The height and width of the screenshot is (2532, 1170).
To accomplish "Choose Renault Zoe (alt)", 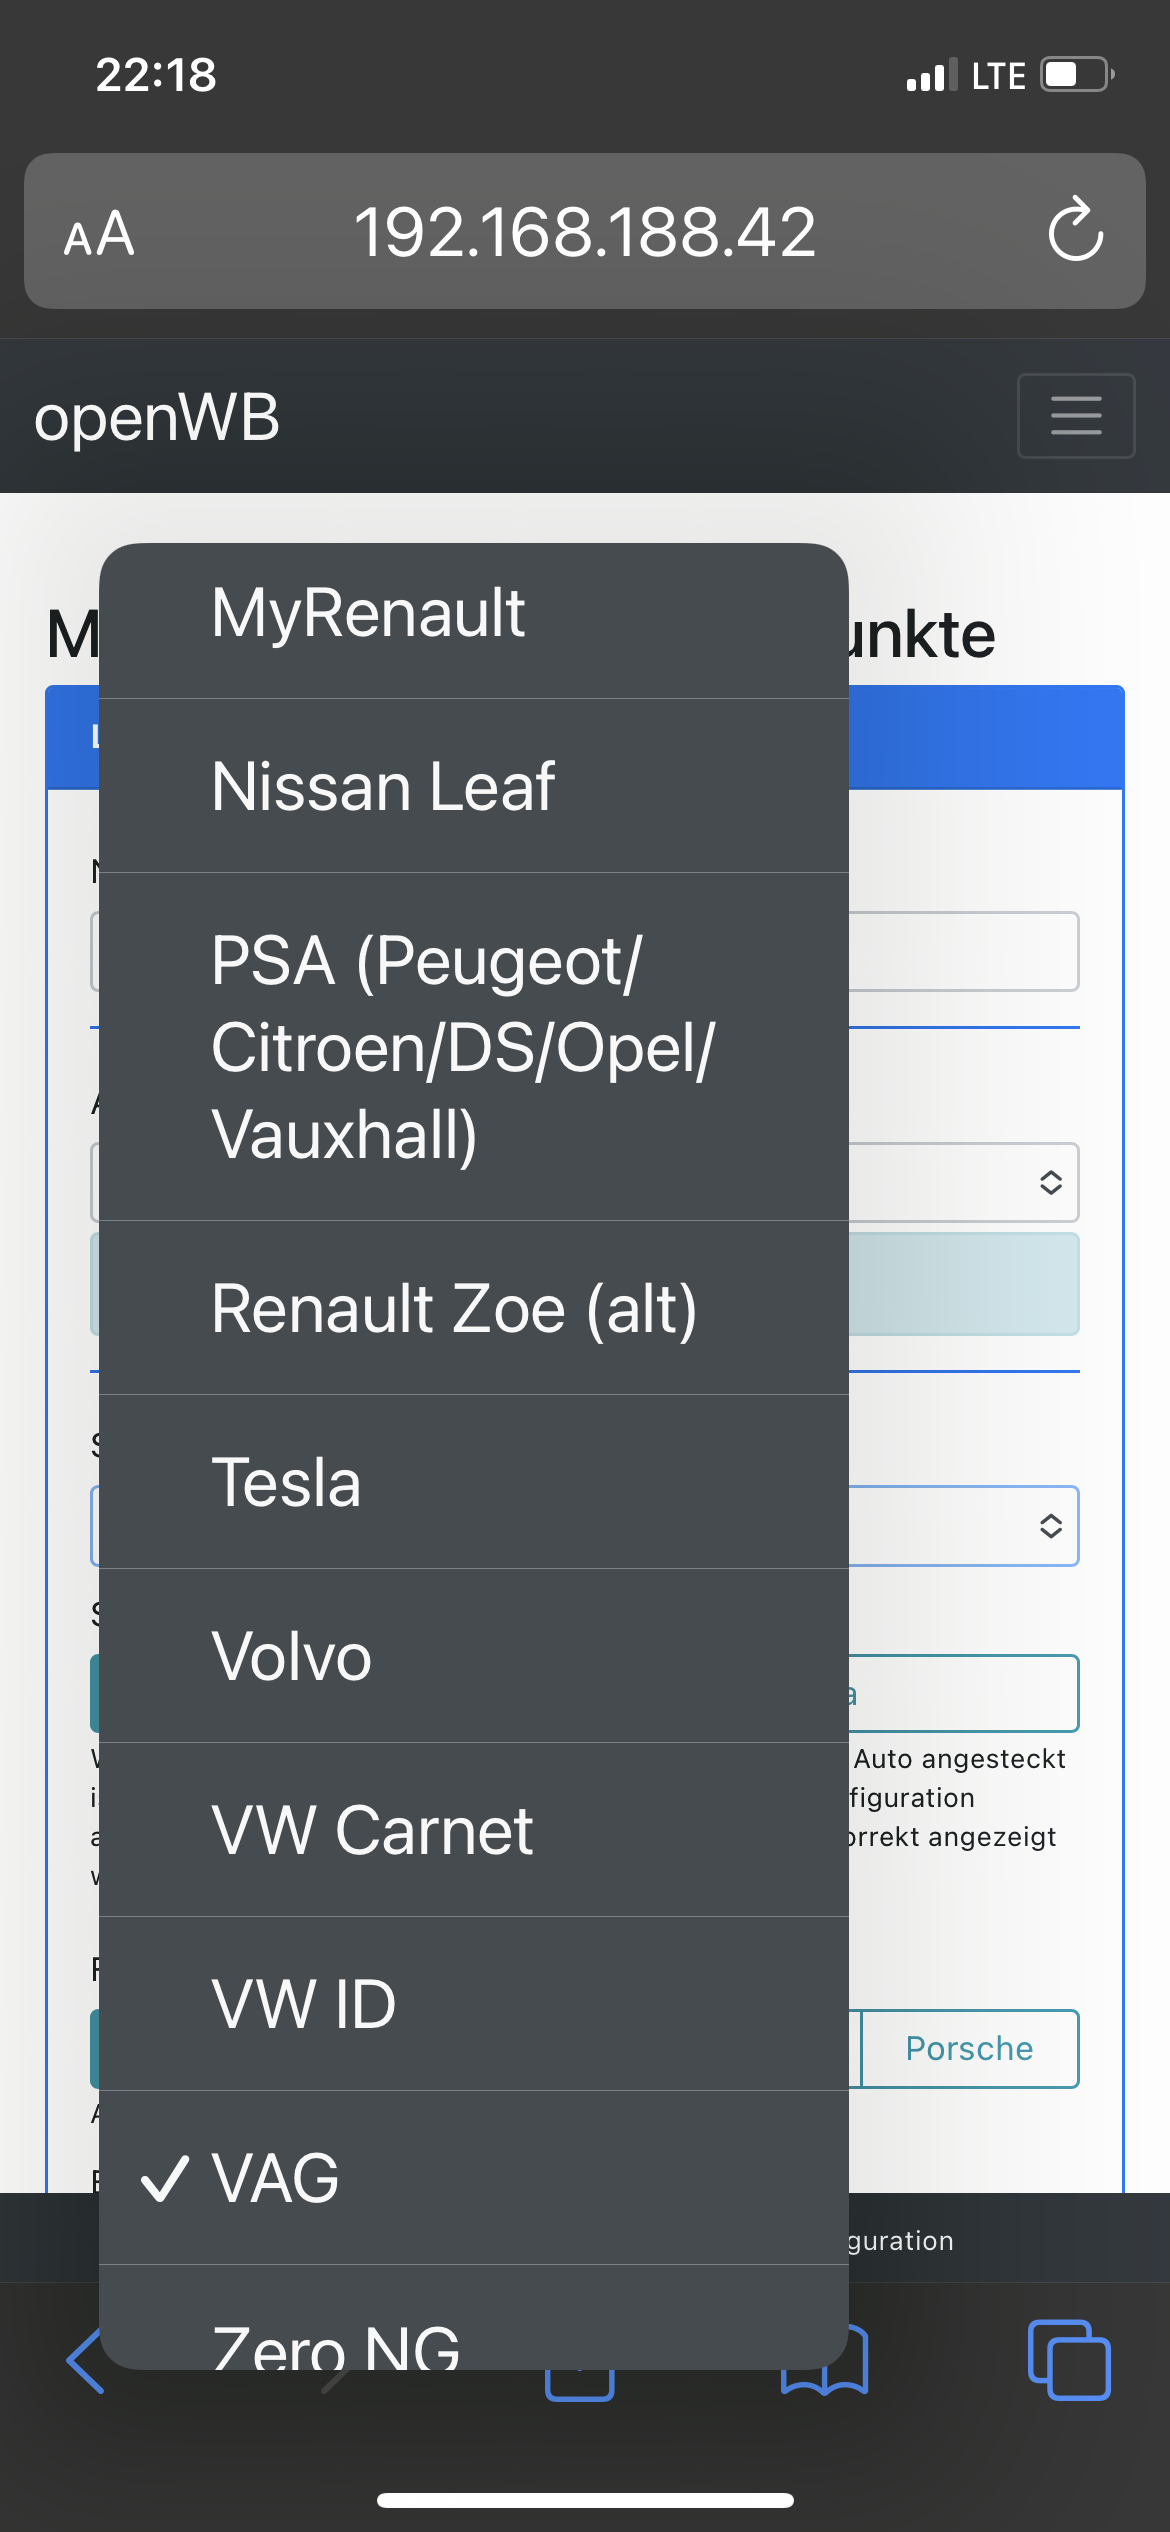I will pyautogui.click(x=474, y=1308).
